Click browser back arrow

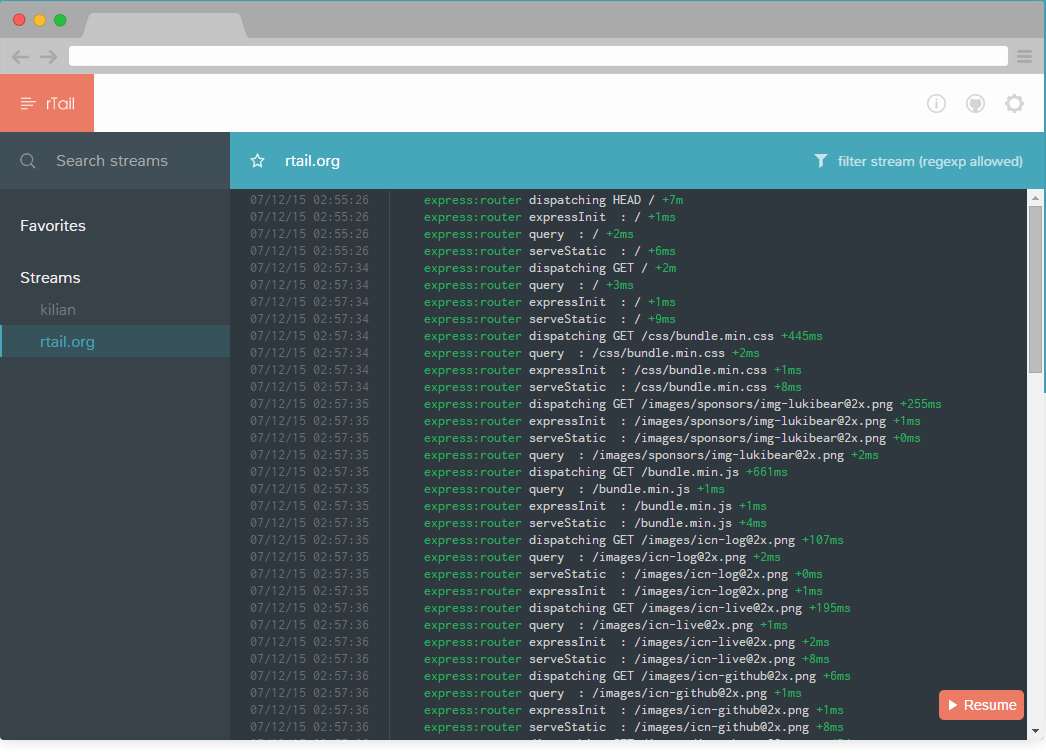click(x=20, y=57)
